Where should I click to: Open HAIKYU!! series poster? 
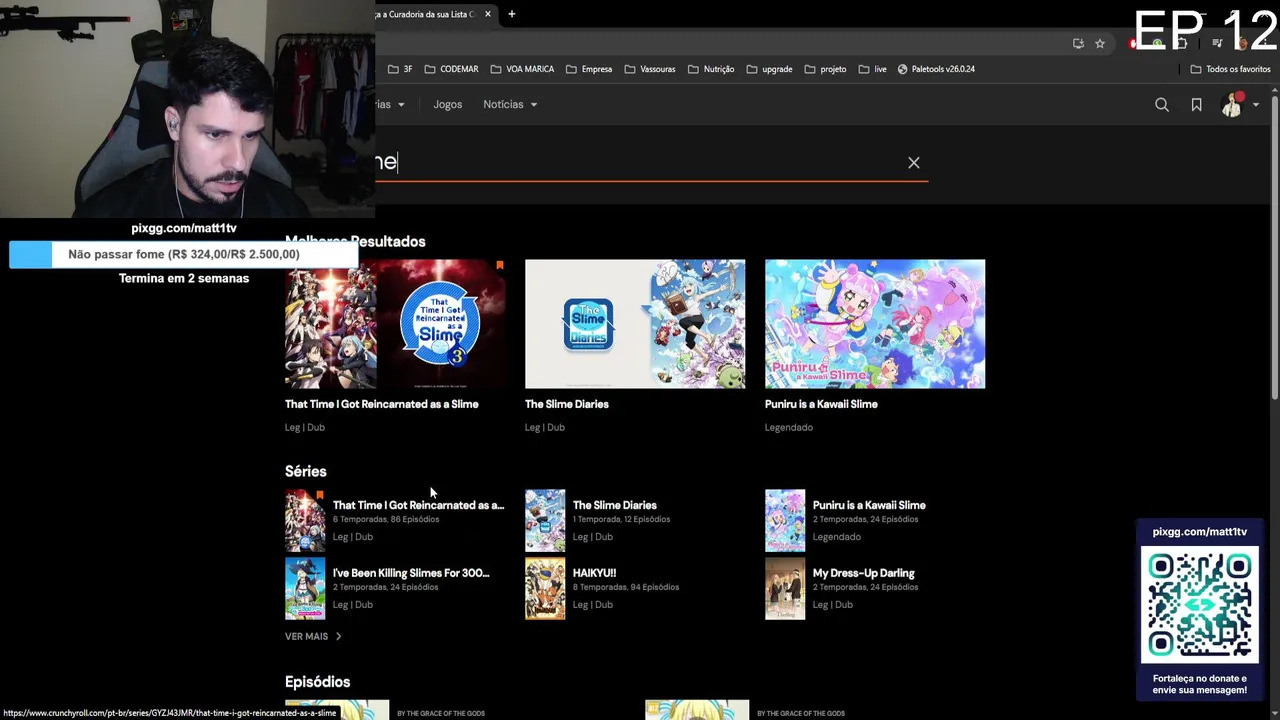coord(545,588)
